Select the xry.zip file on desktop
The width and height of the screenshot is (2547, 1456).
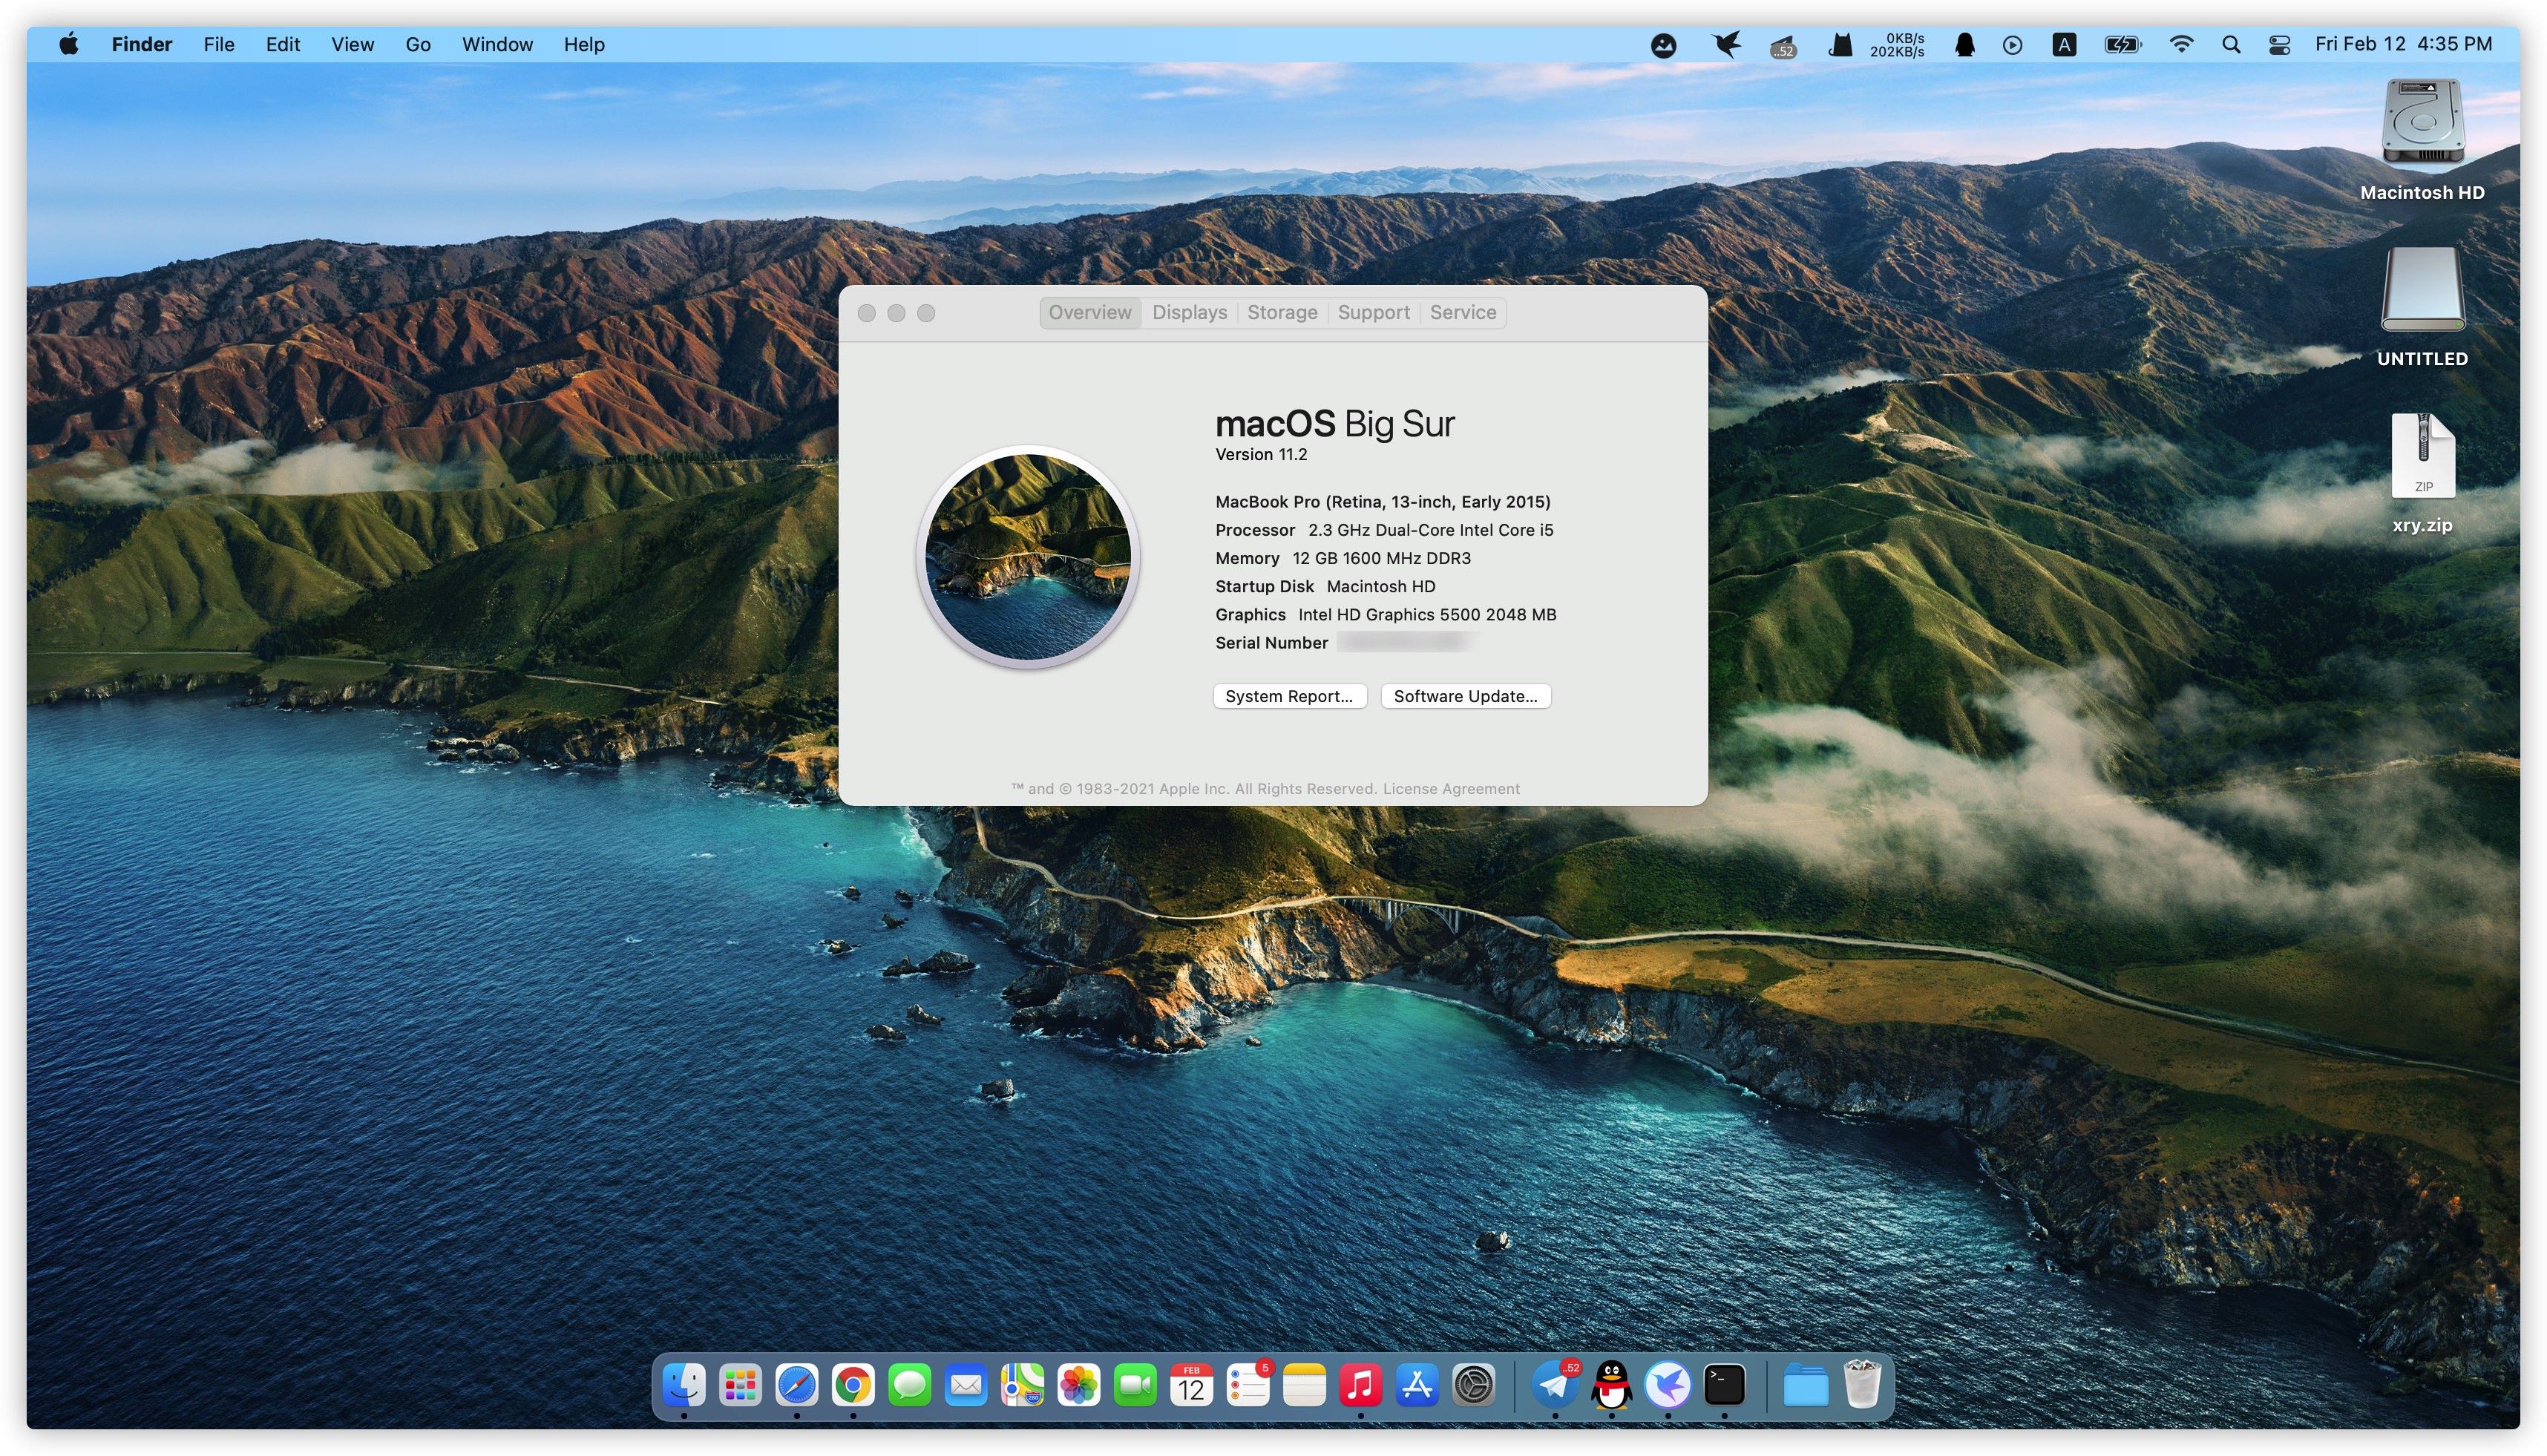click(x=2421, y=470)
